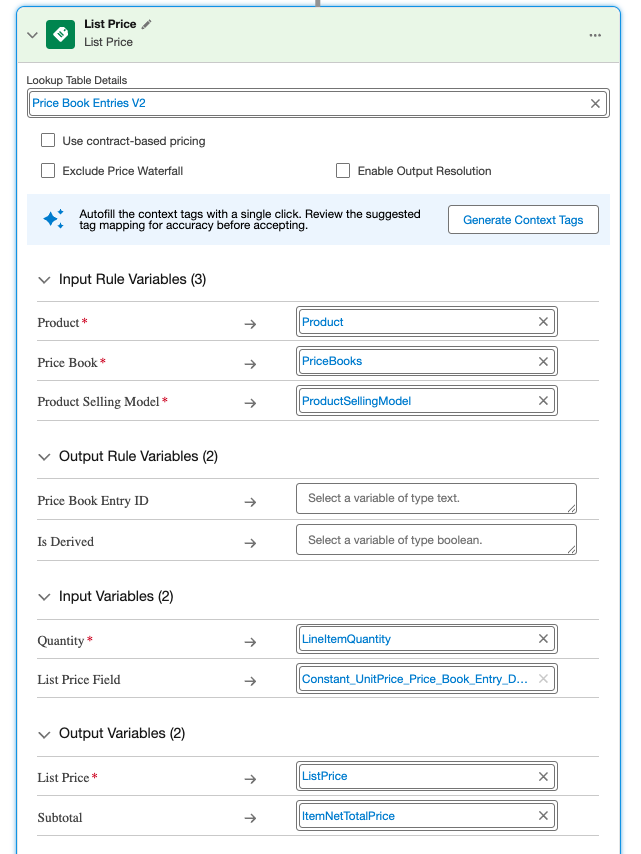
Task: Remove the Product variable value
Action: 543,322
